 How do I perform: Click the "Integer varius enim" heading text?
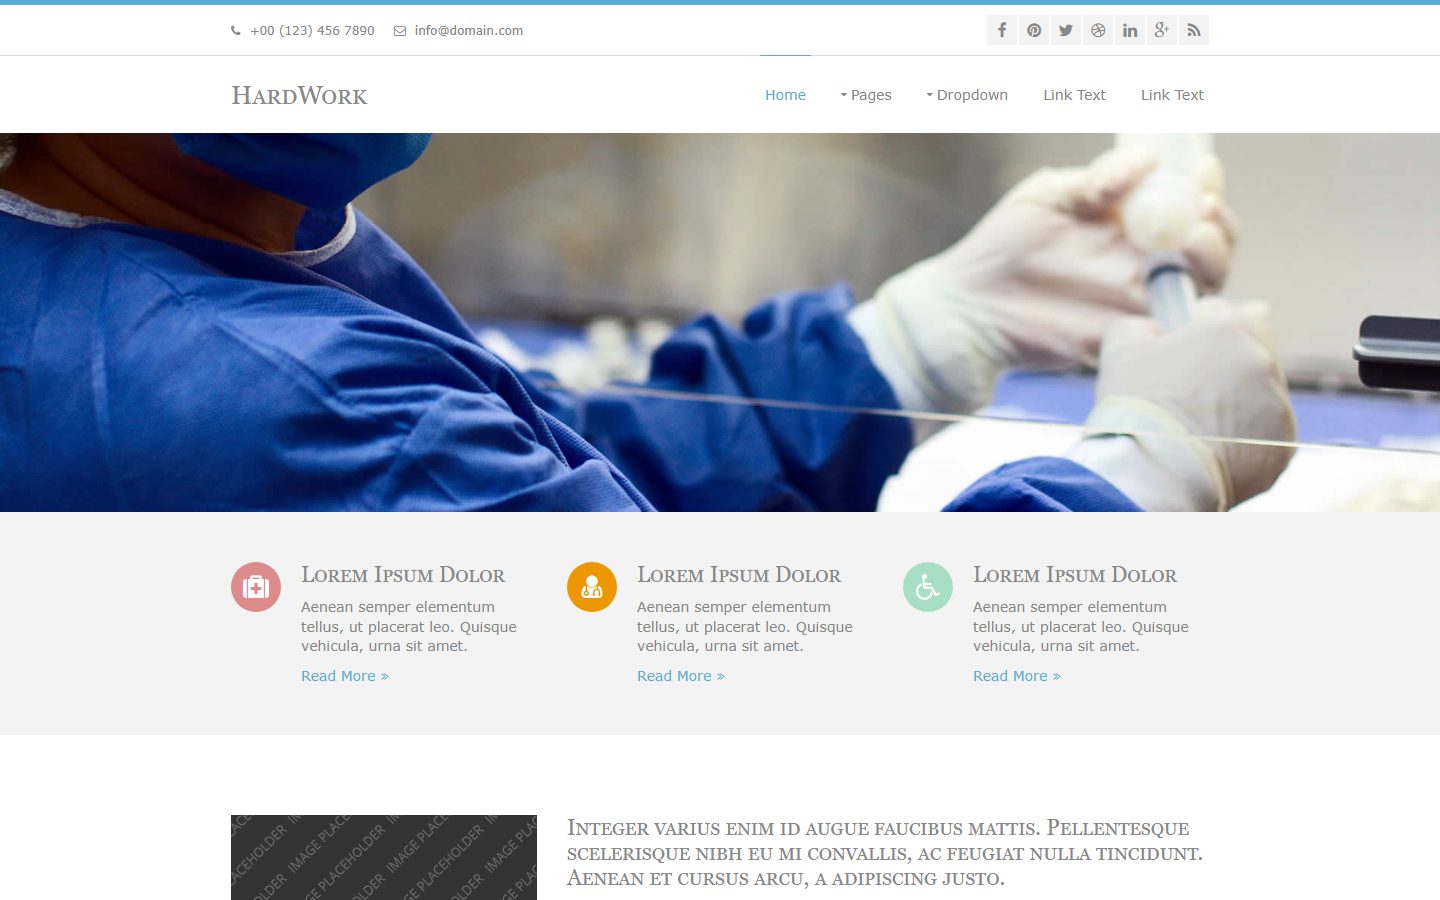[x=885, y=853]
